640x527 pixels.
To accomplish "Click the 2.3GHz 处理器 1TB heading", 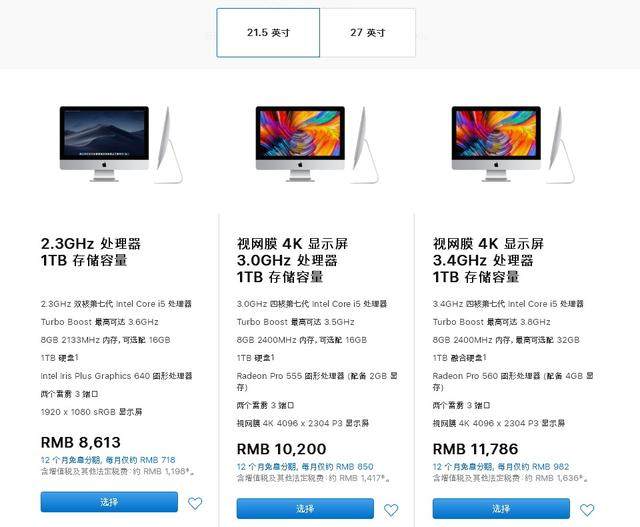I will click(91, 252).
